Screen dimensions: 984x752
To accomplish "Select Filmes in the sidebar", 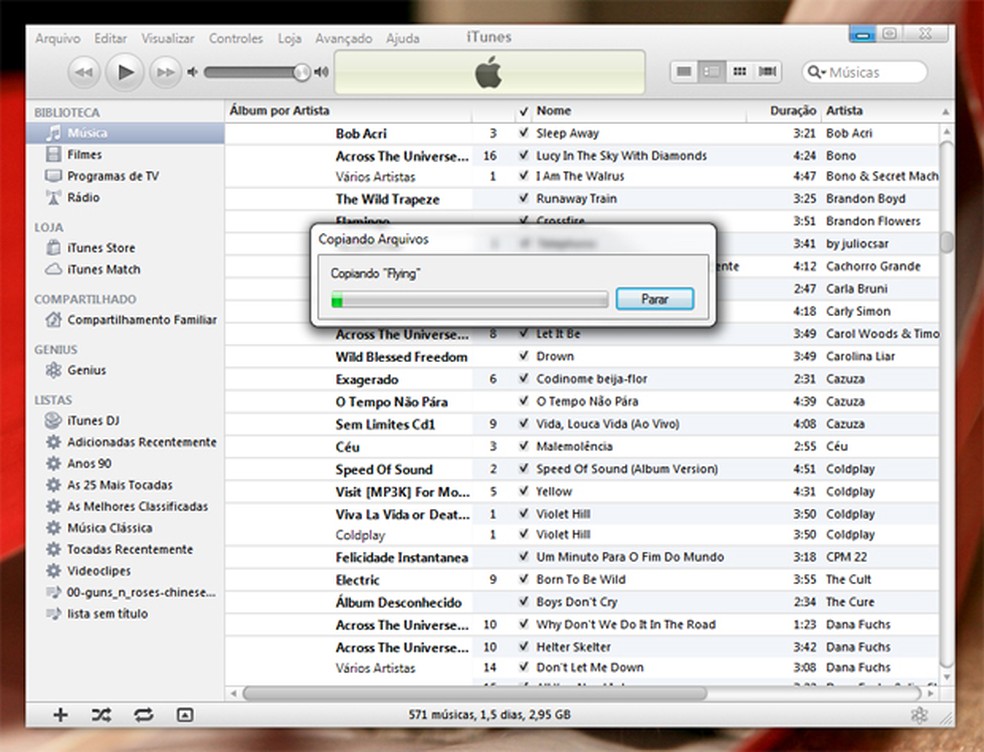I will 125,154.
